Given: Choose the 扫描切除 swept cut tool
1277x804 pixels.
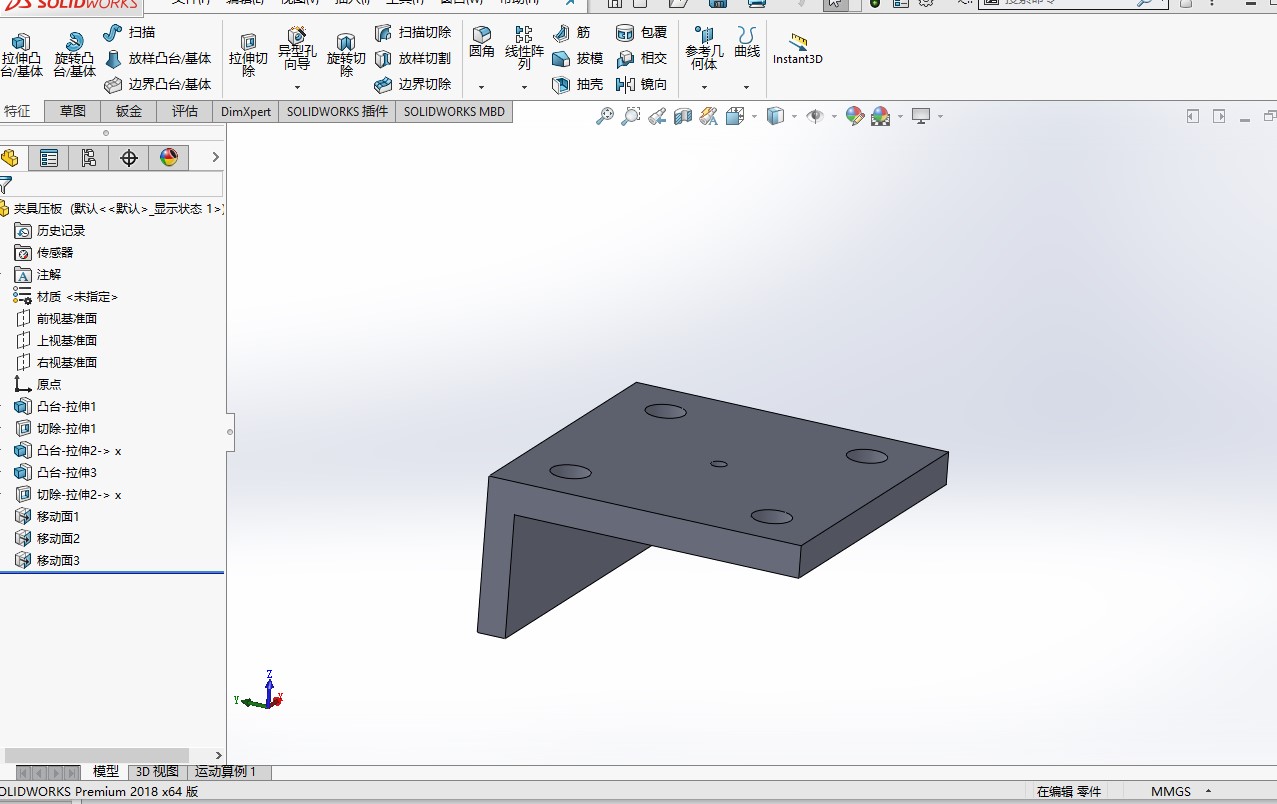Looking at the screenshot, I should click(413, 33).
